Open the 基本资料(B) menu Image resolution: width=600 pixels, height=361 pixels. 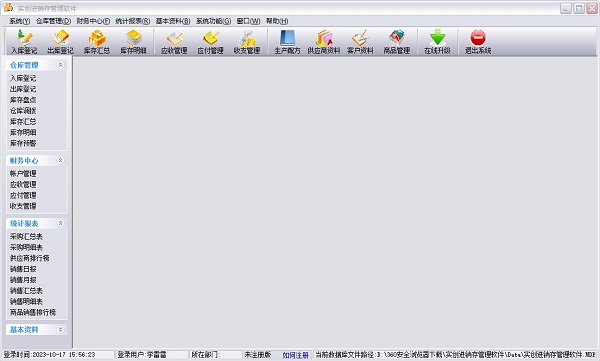(173, 21)
